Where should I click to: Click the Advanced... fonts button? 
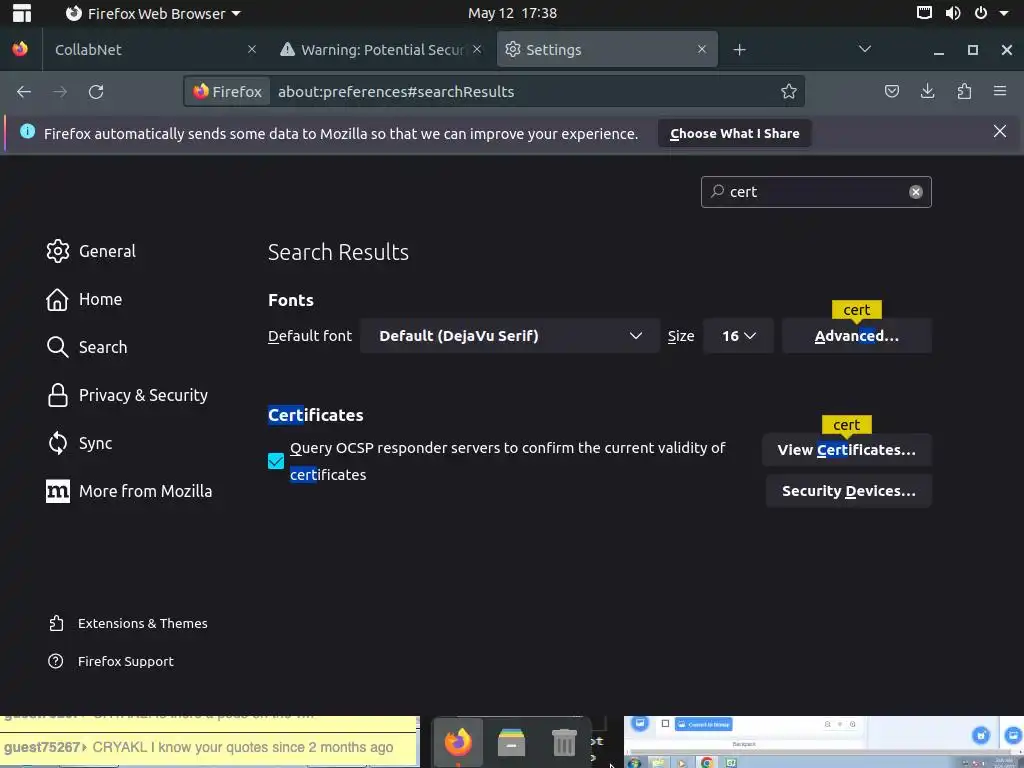coord(856,336)
